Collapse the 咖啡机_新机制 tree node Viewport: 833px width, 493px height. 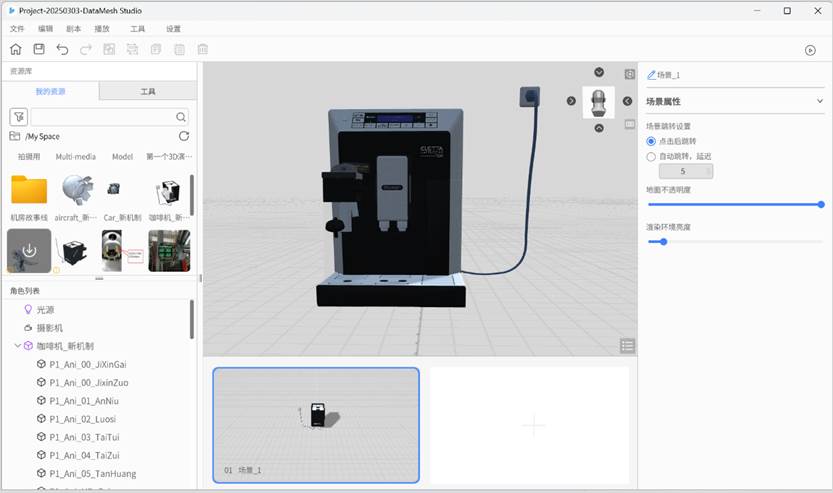(17, 346)
